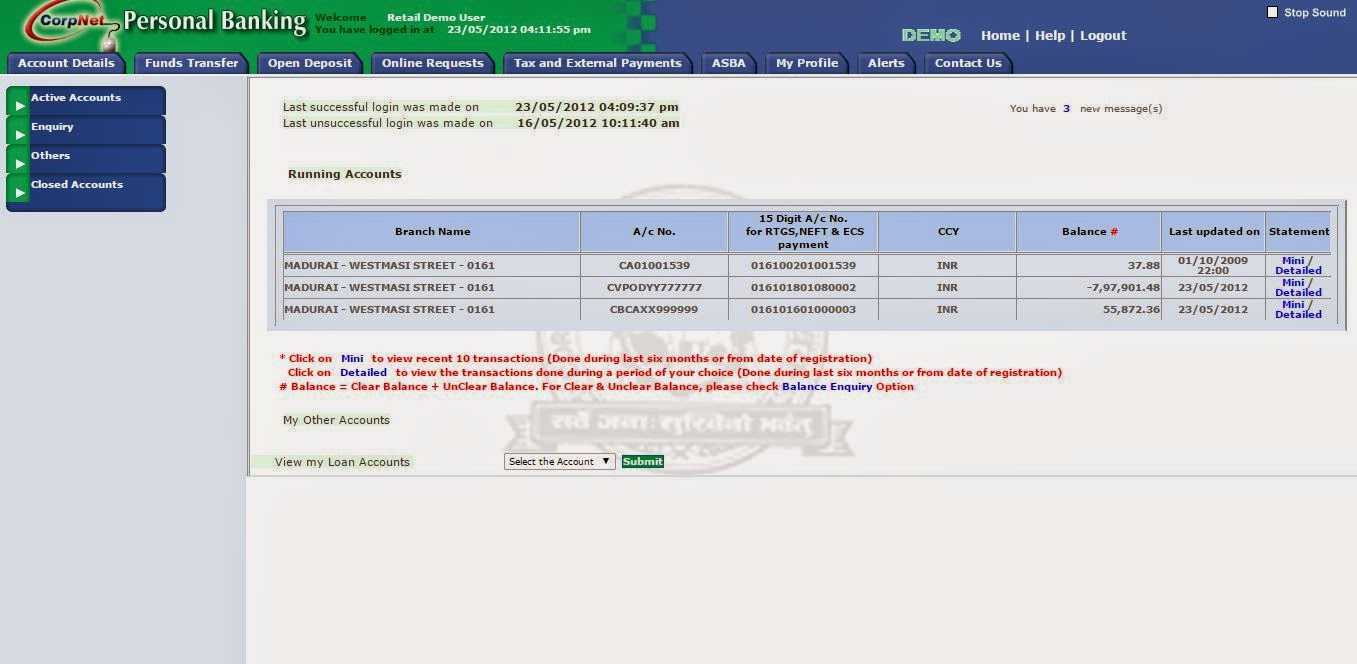This screenshot has height=664, width=1357.
Task: Click green arrow beside Enquiry
Action: click(x=20, y=134)
